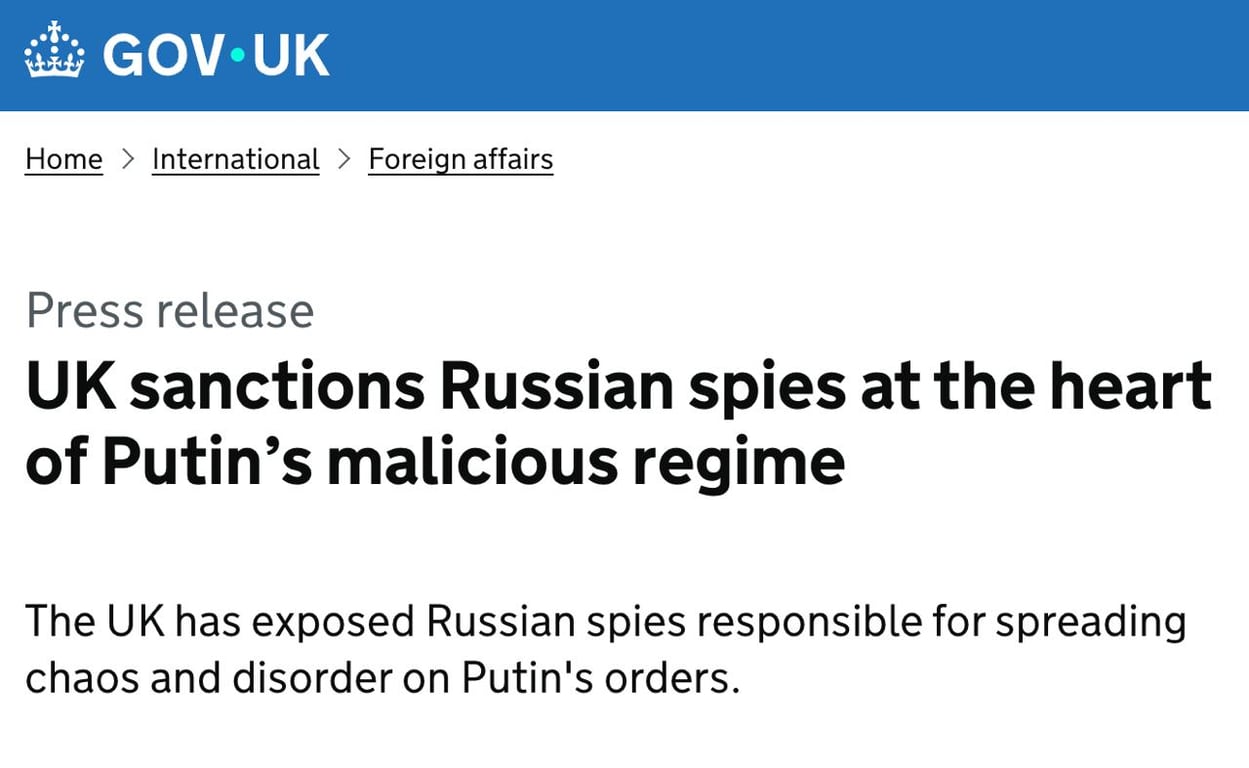The width and height of the screenshot is (1249, 768).
Task: Go to the Home breadcrumb link
Action: [64, 160]
